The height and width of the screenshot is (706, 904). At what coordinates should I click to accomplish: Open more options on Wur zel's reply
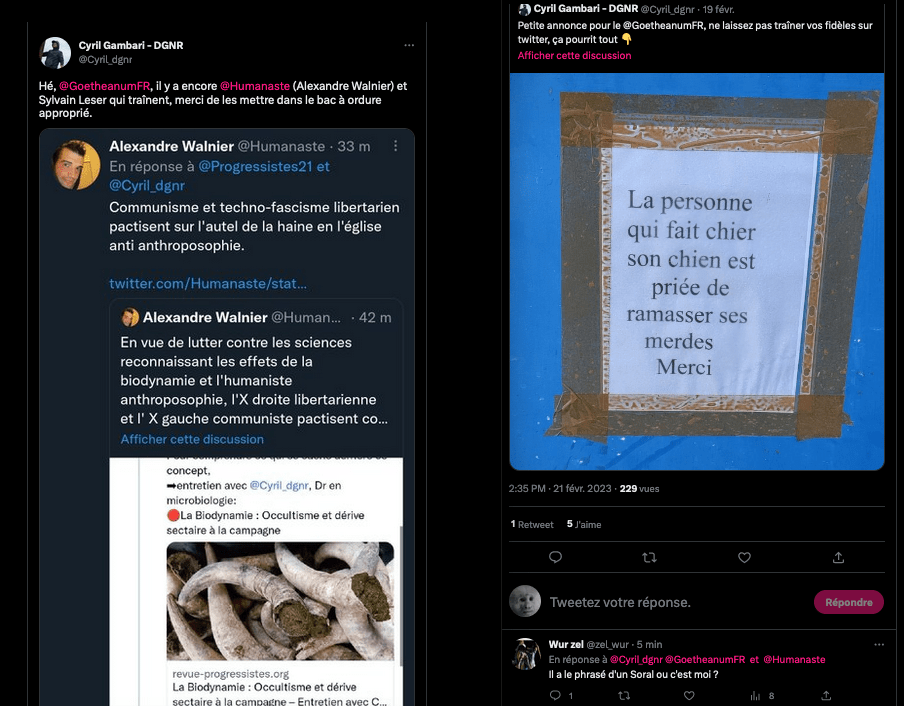(x=879, y=644)
